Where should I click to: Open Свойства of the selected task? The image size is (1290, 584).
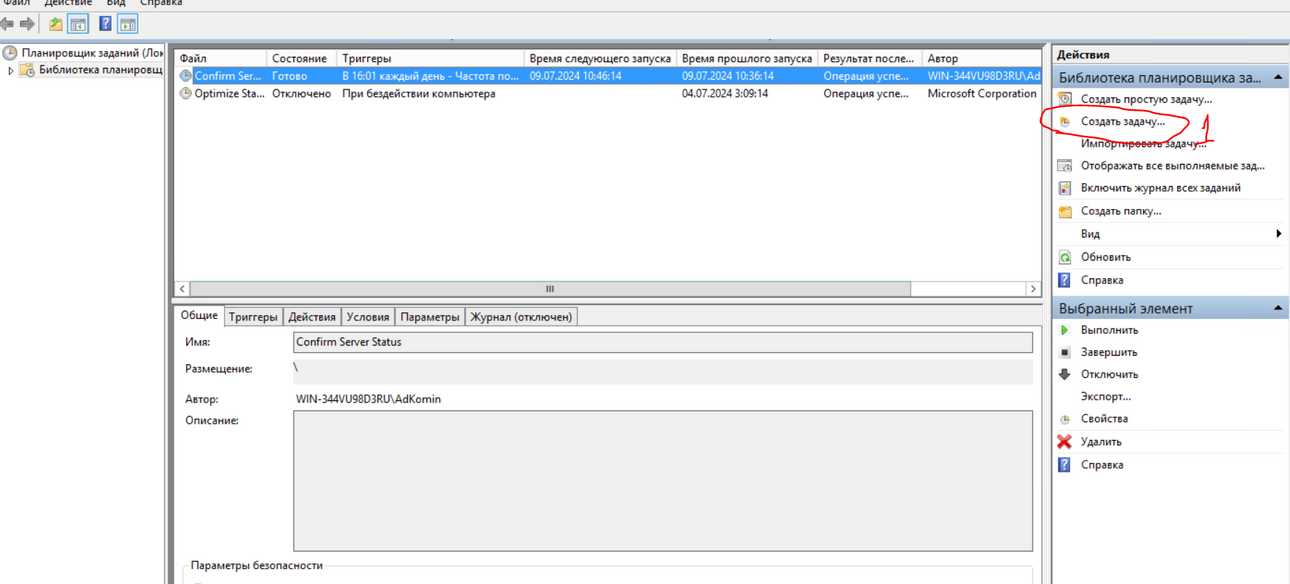(x=1104, y=419)
